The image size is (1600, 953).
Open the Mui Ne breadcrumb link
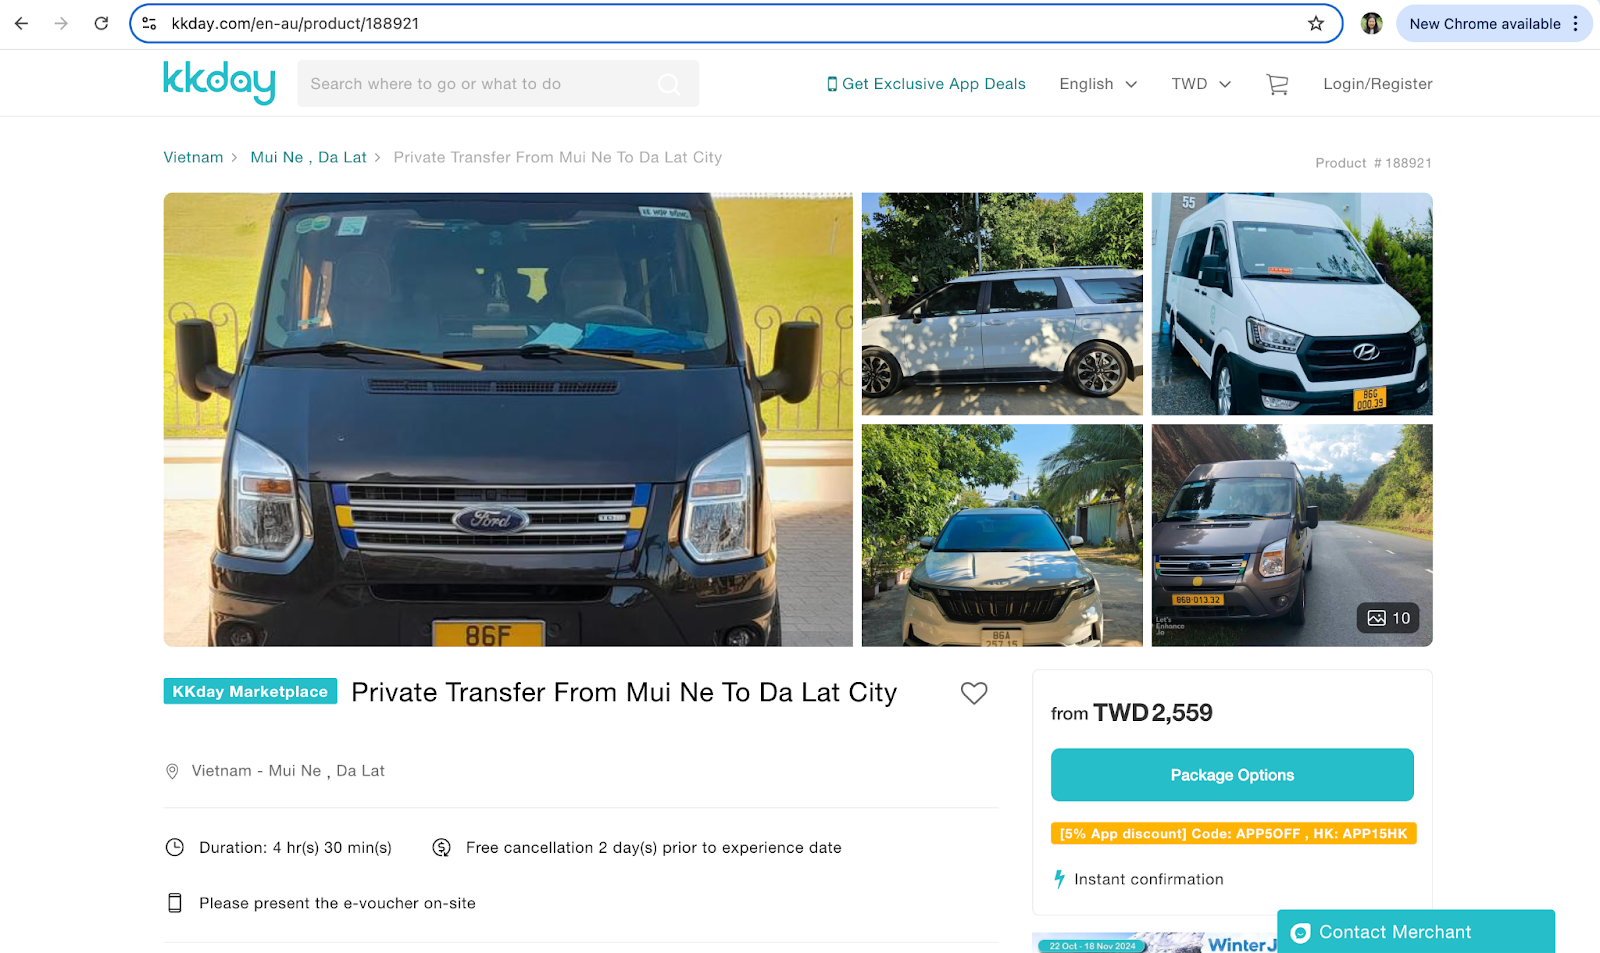coord(277,157)
